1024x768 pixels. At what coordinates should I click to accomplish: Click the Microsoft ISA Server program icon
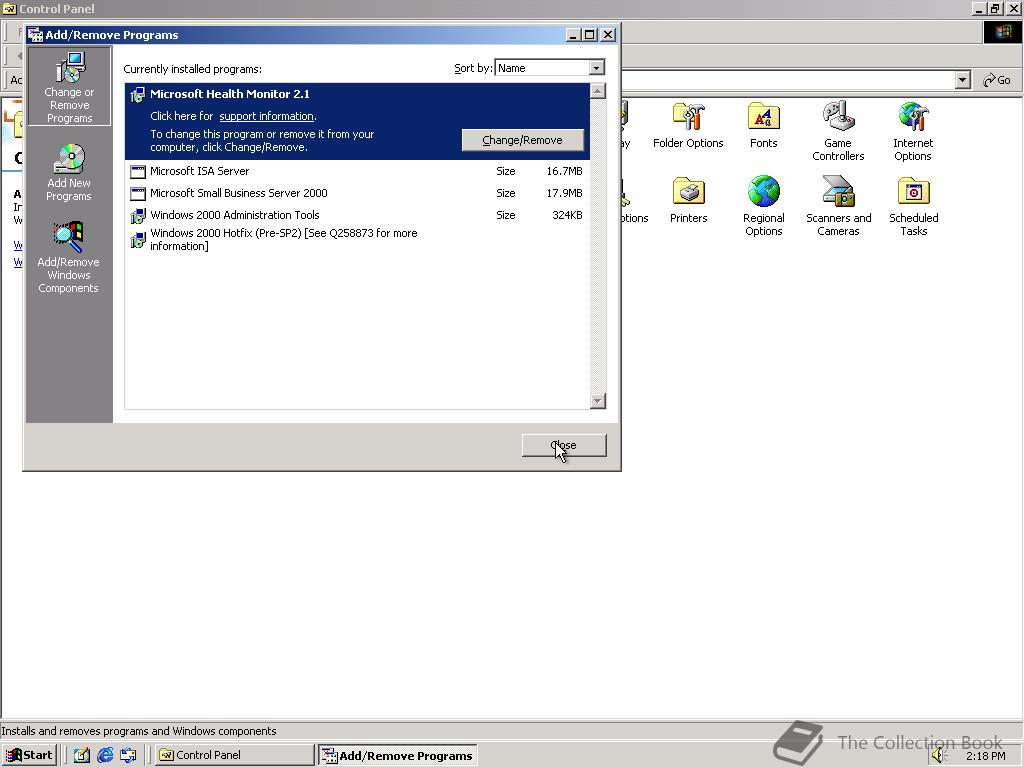[137, 172]
